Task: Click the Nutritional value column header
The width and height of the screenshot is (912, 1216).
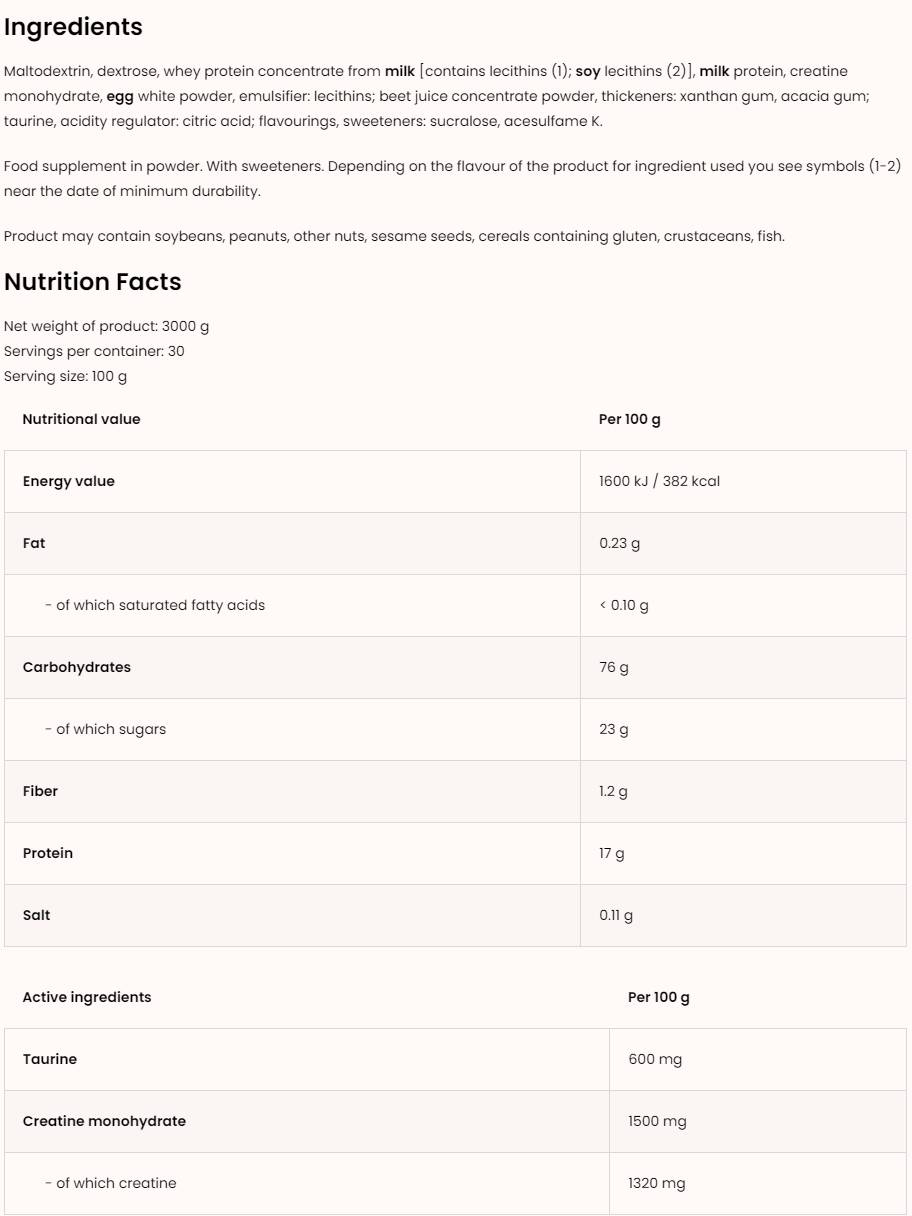Action: [81, 419]
